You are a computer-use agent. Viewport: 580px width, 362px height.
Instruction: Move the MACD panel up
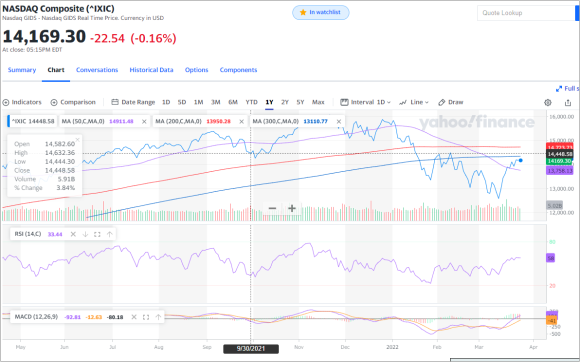pyautogui.click(x=158, y=317)
